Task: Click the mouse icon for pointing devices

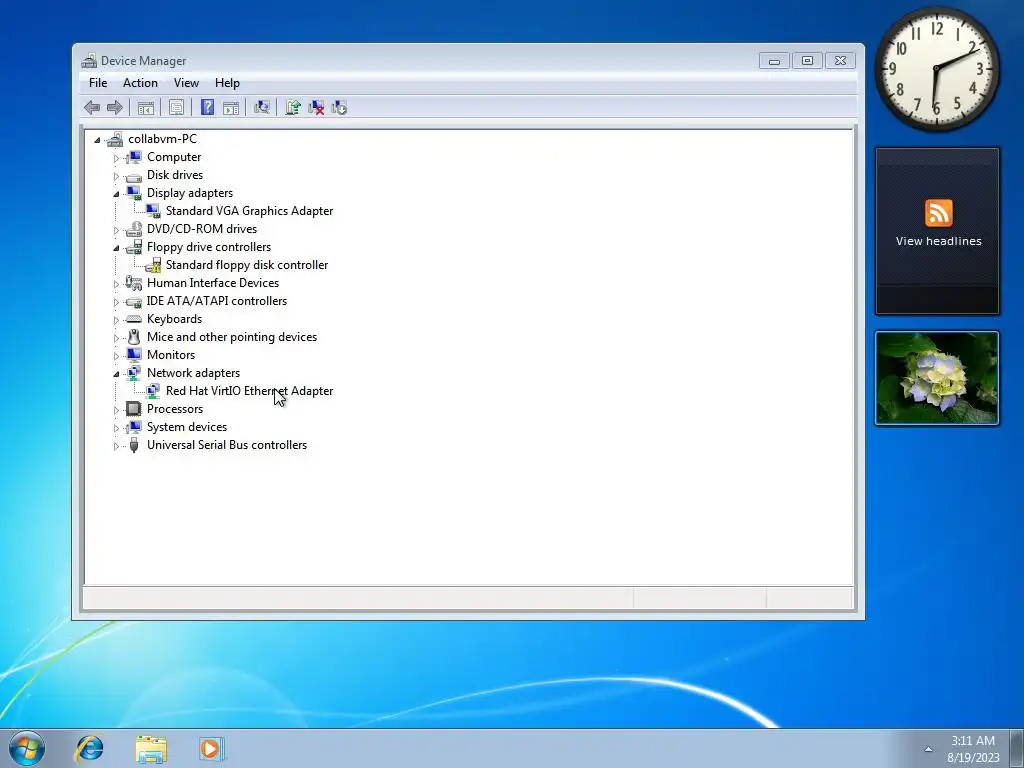Action: click(134, 337)
